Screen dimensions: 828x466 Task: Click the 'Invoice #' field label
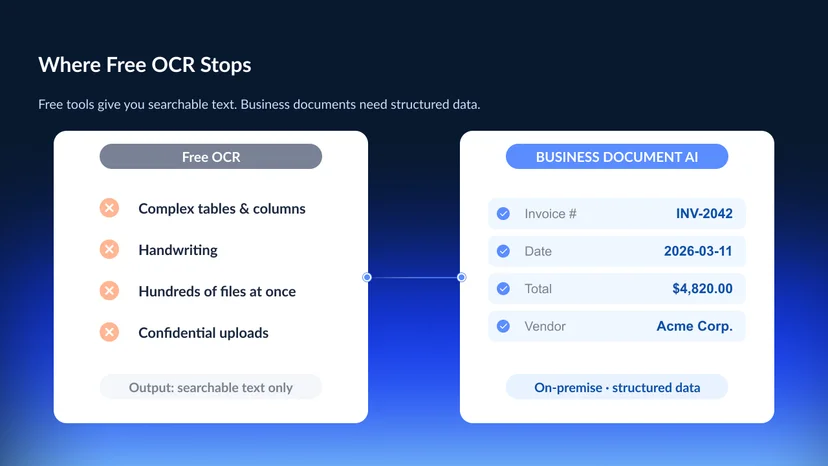(550, 213)
